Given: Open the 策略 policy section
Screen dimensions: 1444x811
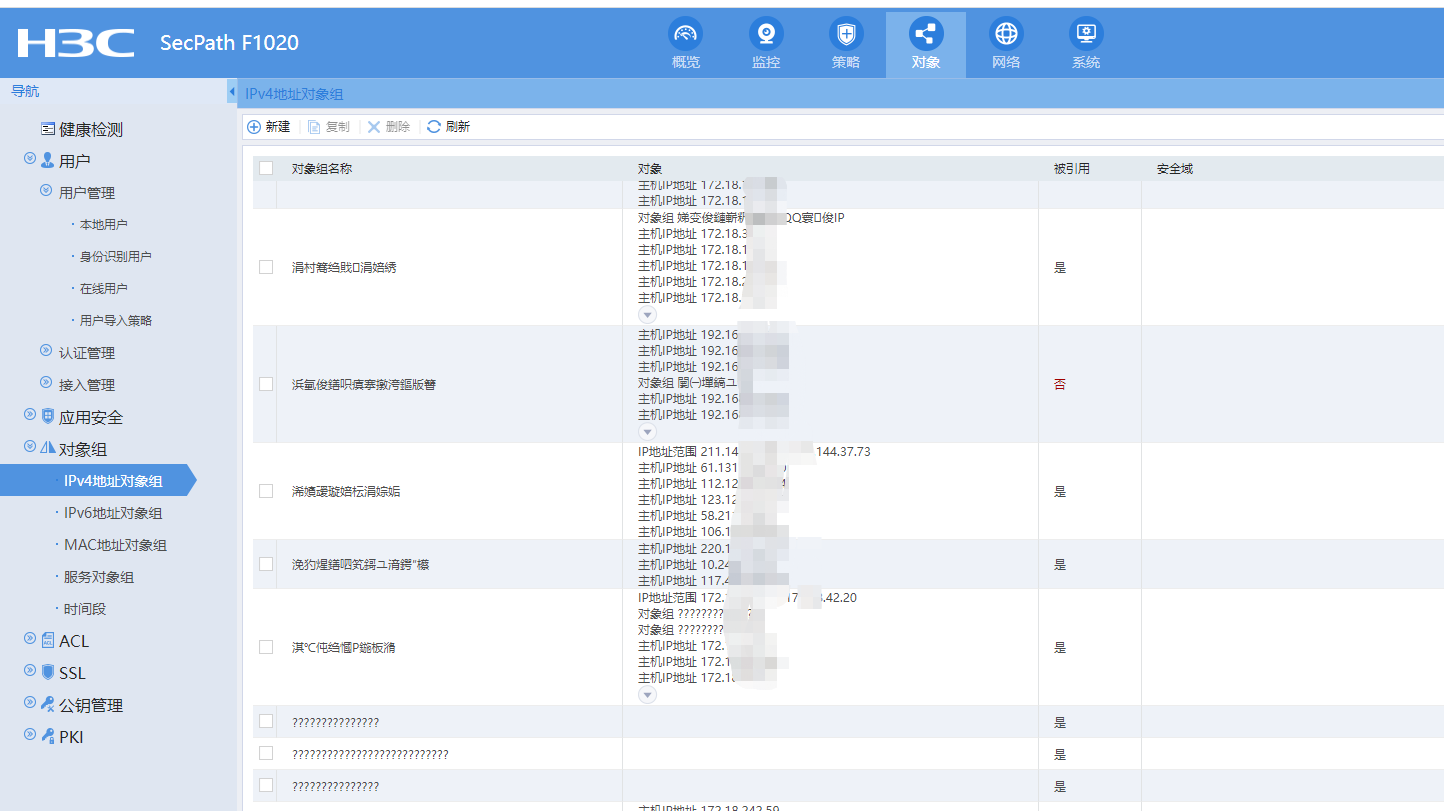Looking at the screenshot, I should [x=846, y=45].
